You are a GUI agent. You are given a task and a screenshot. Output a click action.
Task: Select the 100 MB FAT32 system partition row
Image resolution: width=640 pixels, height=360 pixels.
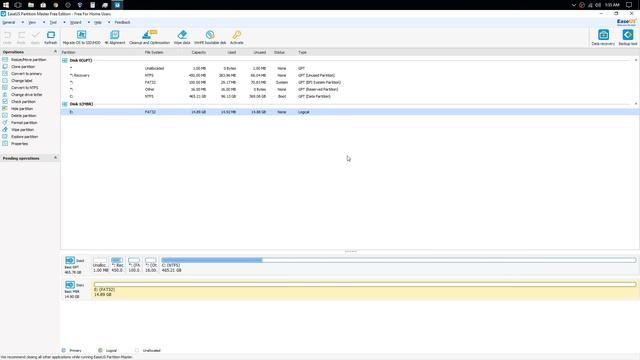coord(350,82)
